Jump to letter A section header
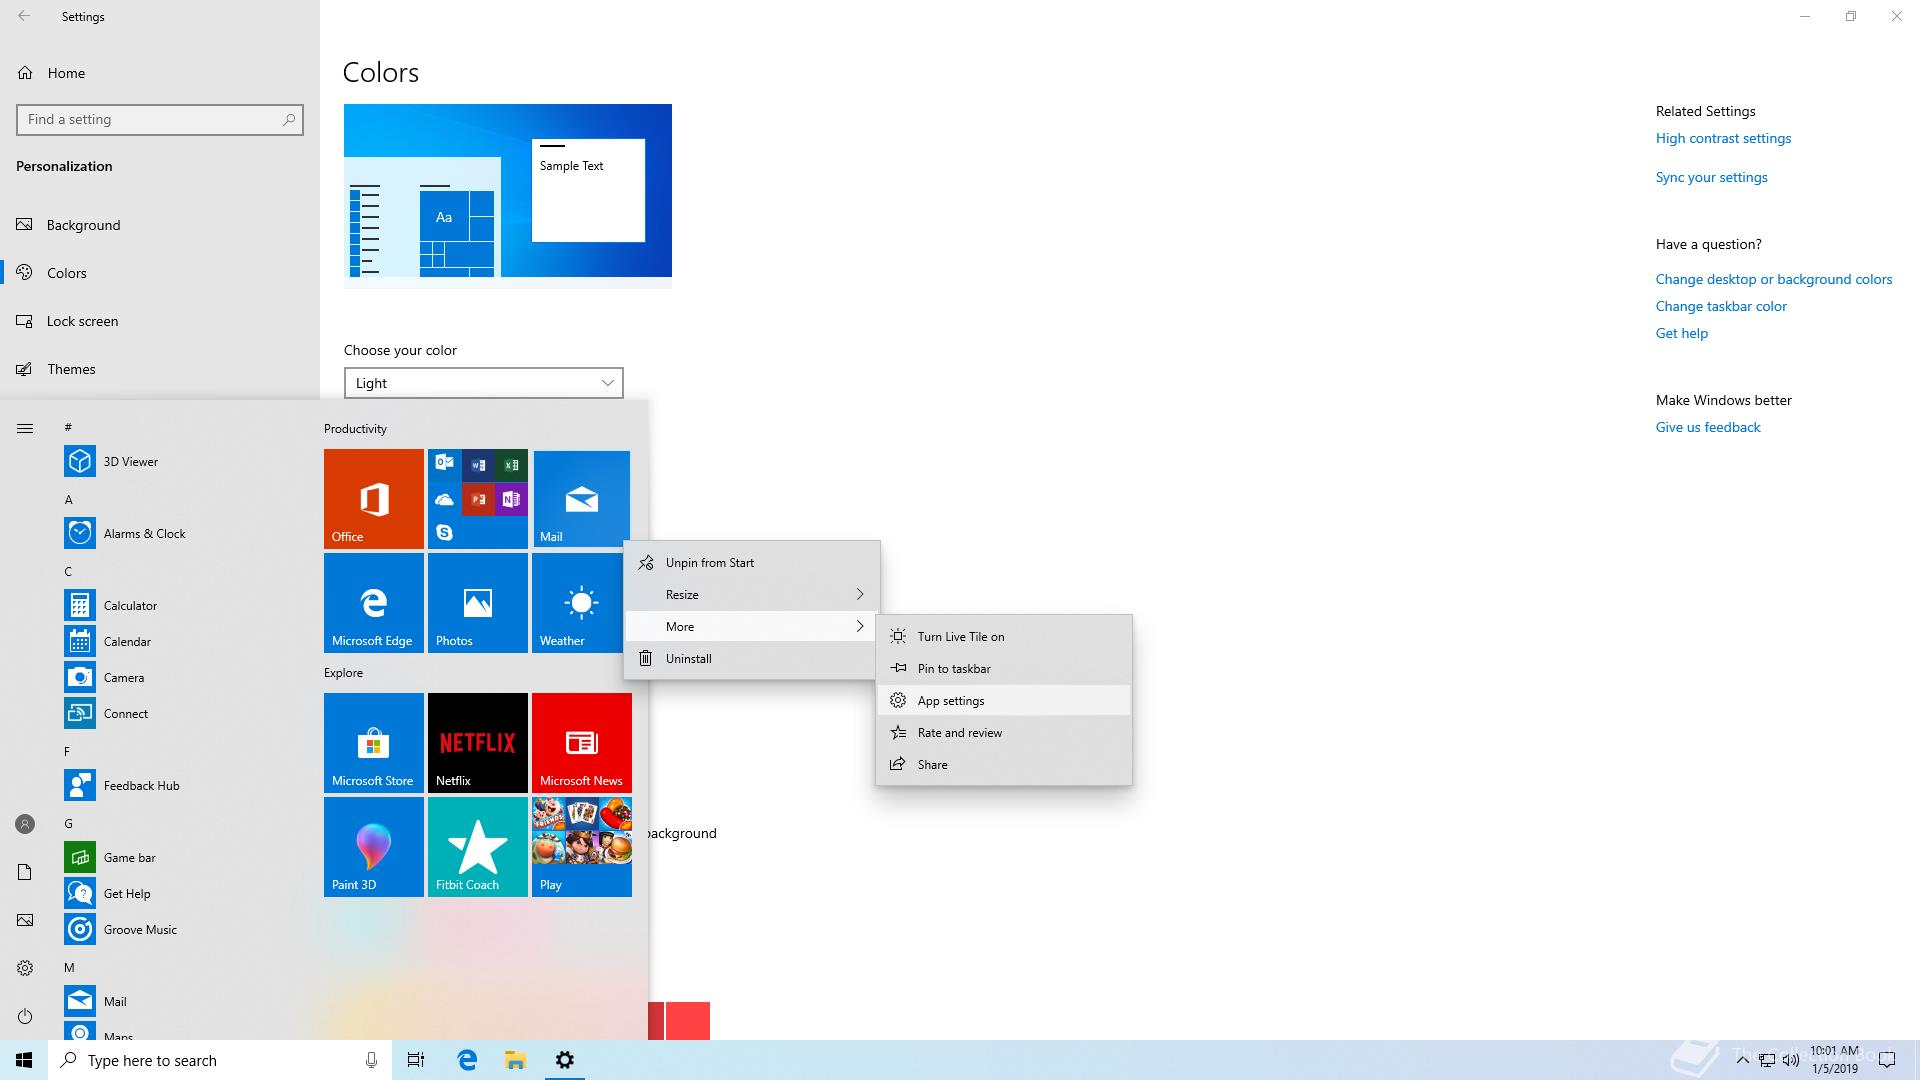 pos(68,499)
